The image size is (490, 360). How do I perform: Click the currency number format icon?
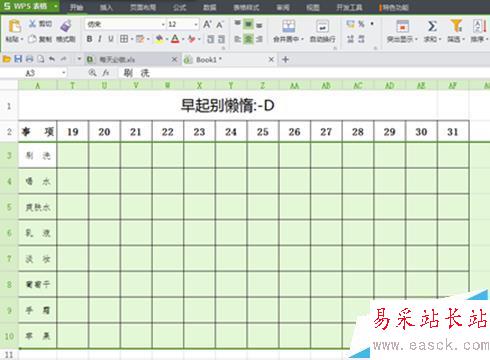click(350, 24)
